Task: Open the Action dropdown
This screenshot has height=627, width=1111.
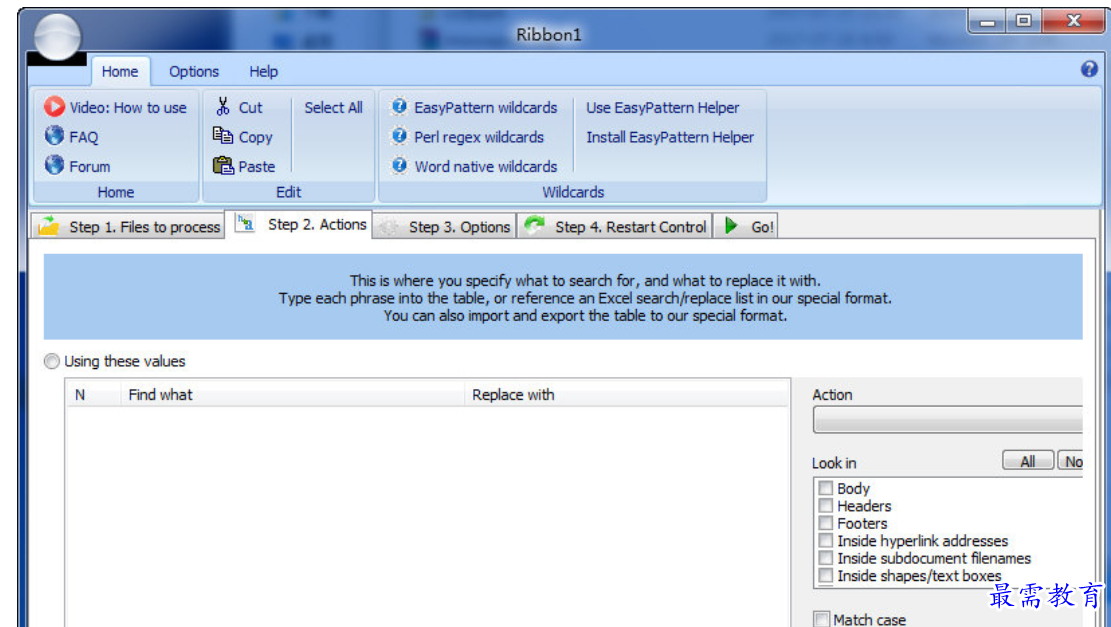Action: click(x=947, y=419)
